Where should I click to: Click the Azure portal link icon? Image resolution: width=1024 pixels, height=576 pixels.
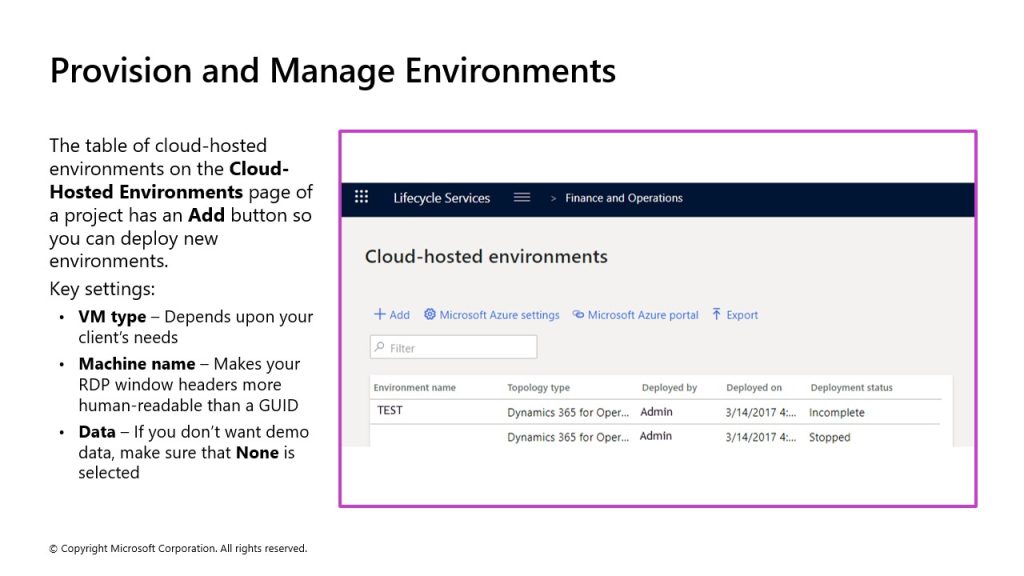(x=578, y=314)
